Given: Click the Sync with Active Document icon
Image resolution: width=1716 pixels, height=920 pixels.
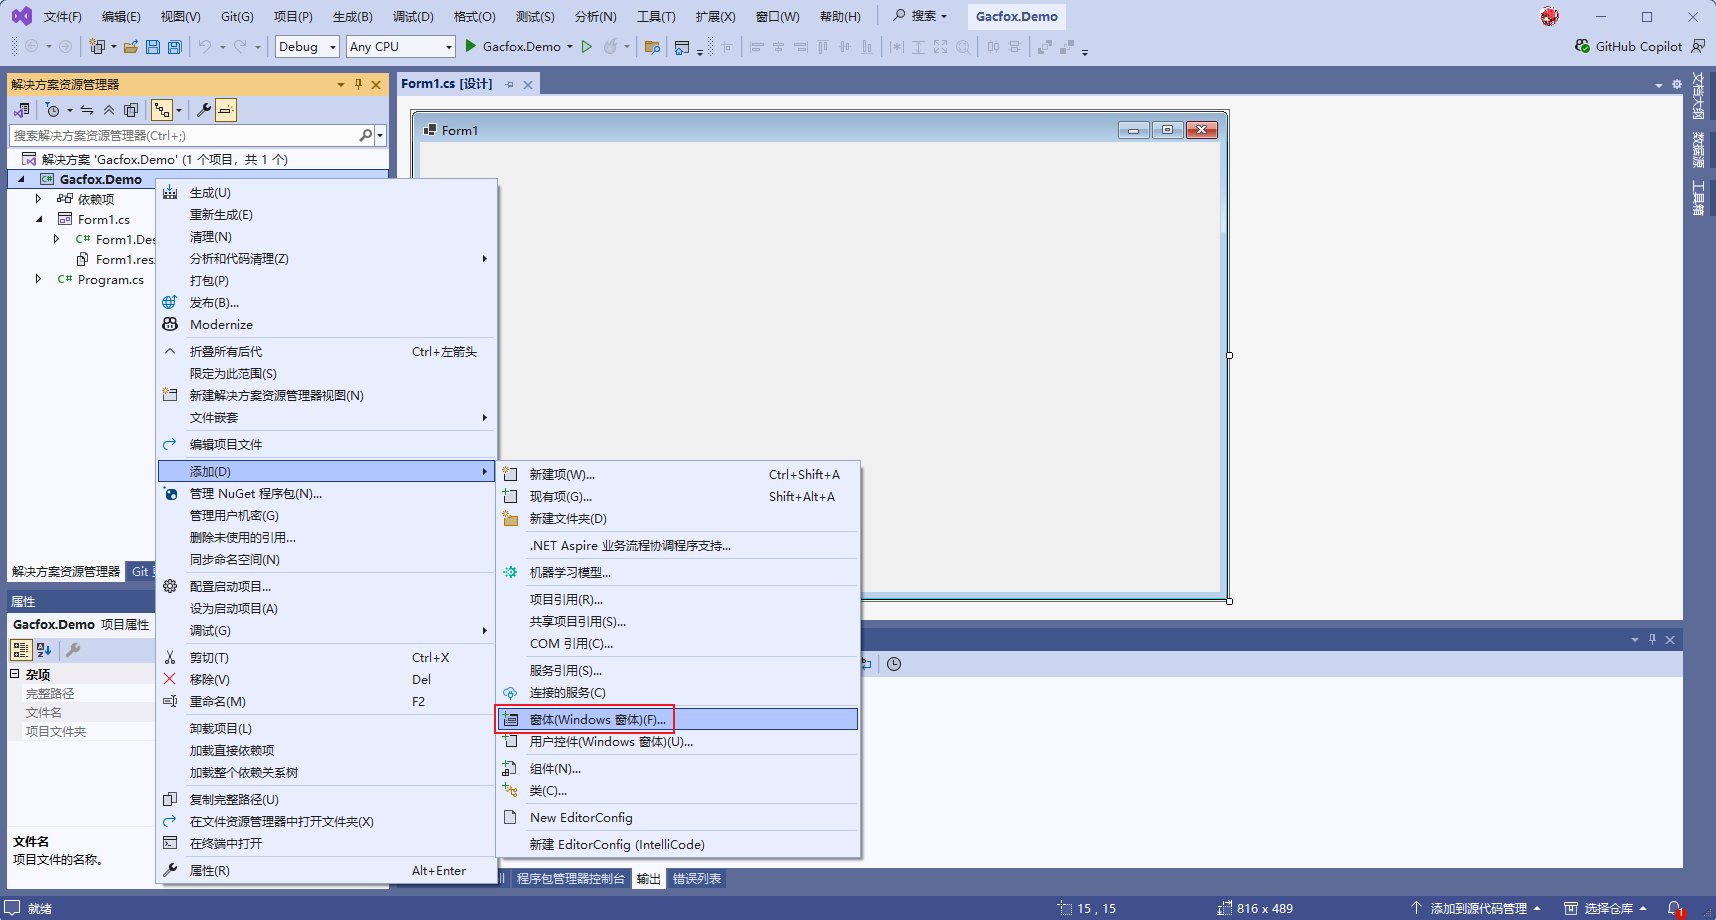Looking at the screenshot, I should [87, 110].
